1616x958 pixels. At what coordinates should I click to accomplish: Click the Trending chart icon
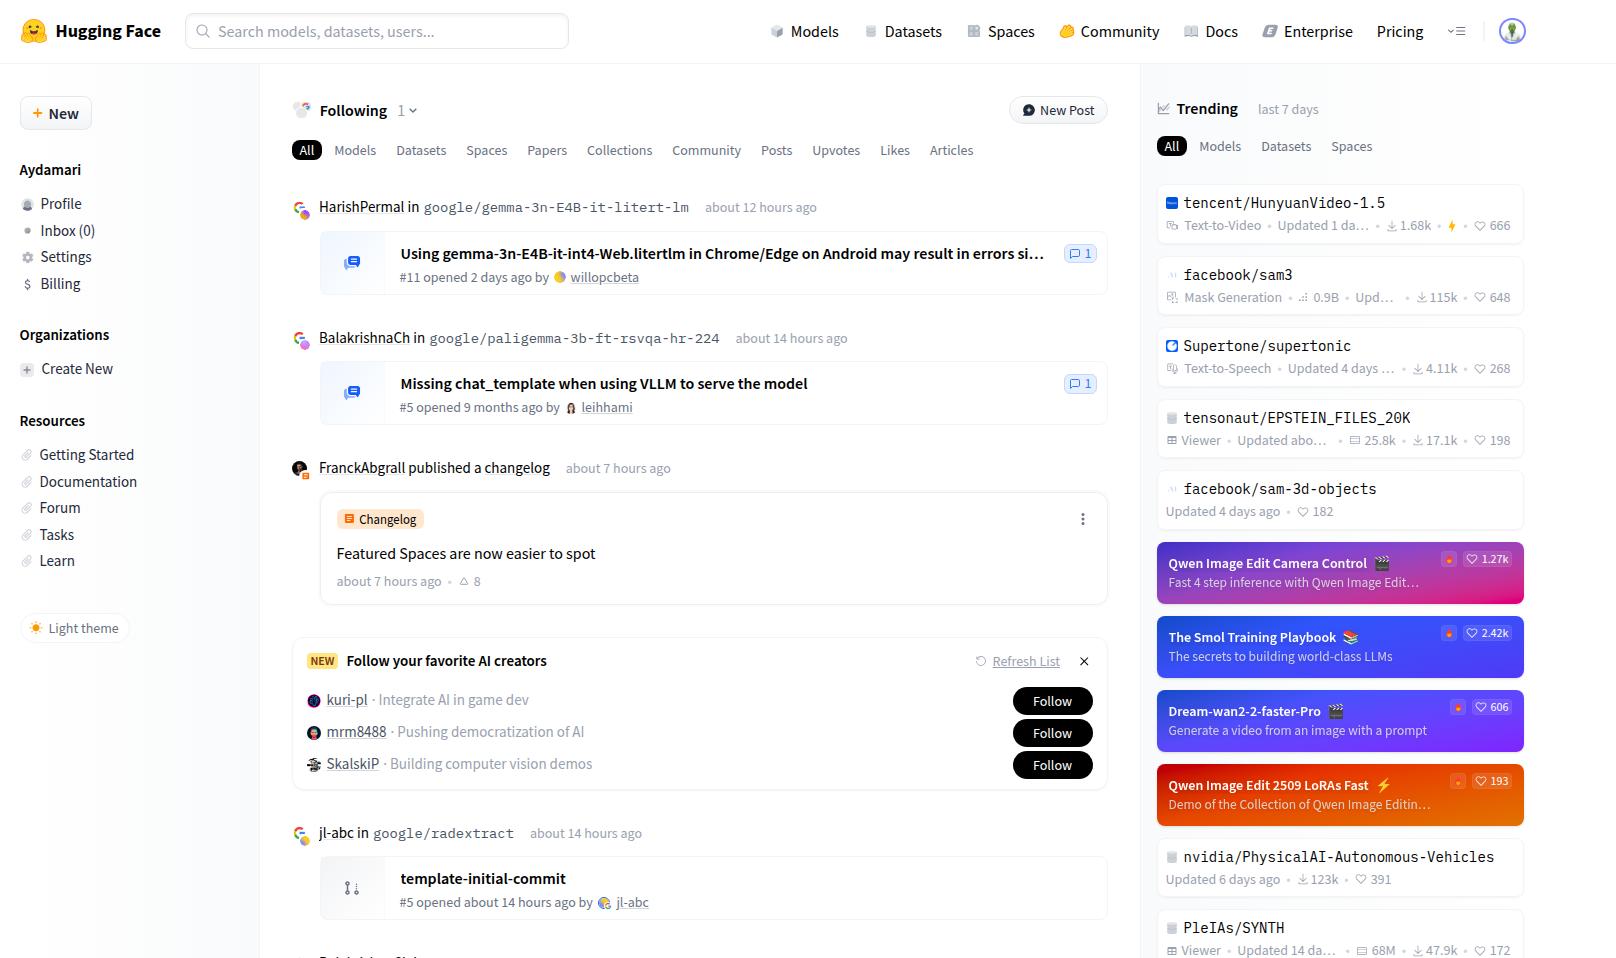[x=1164, y=109]
